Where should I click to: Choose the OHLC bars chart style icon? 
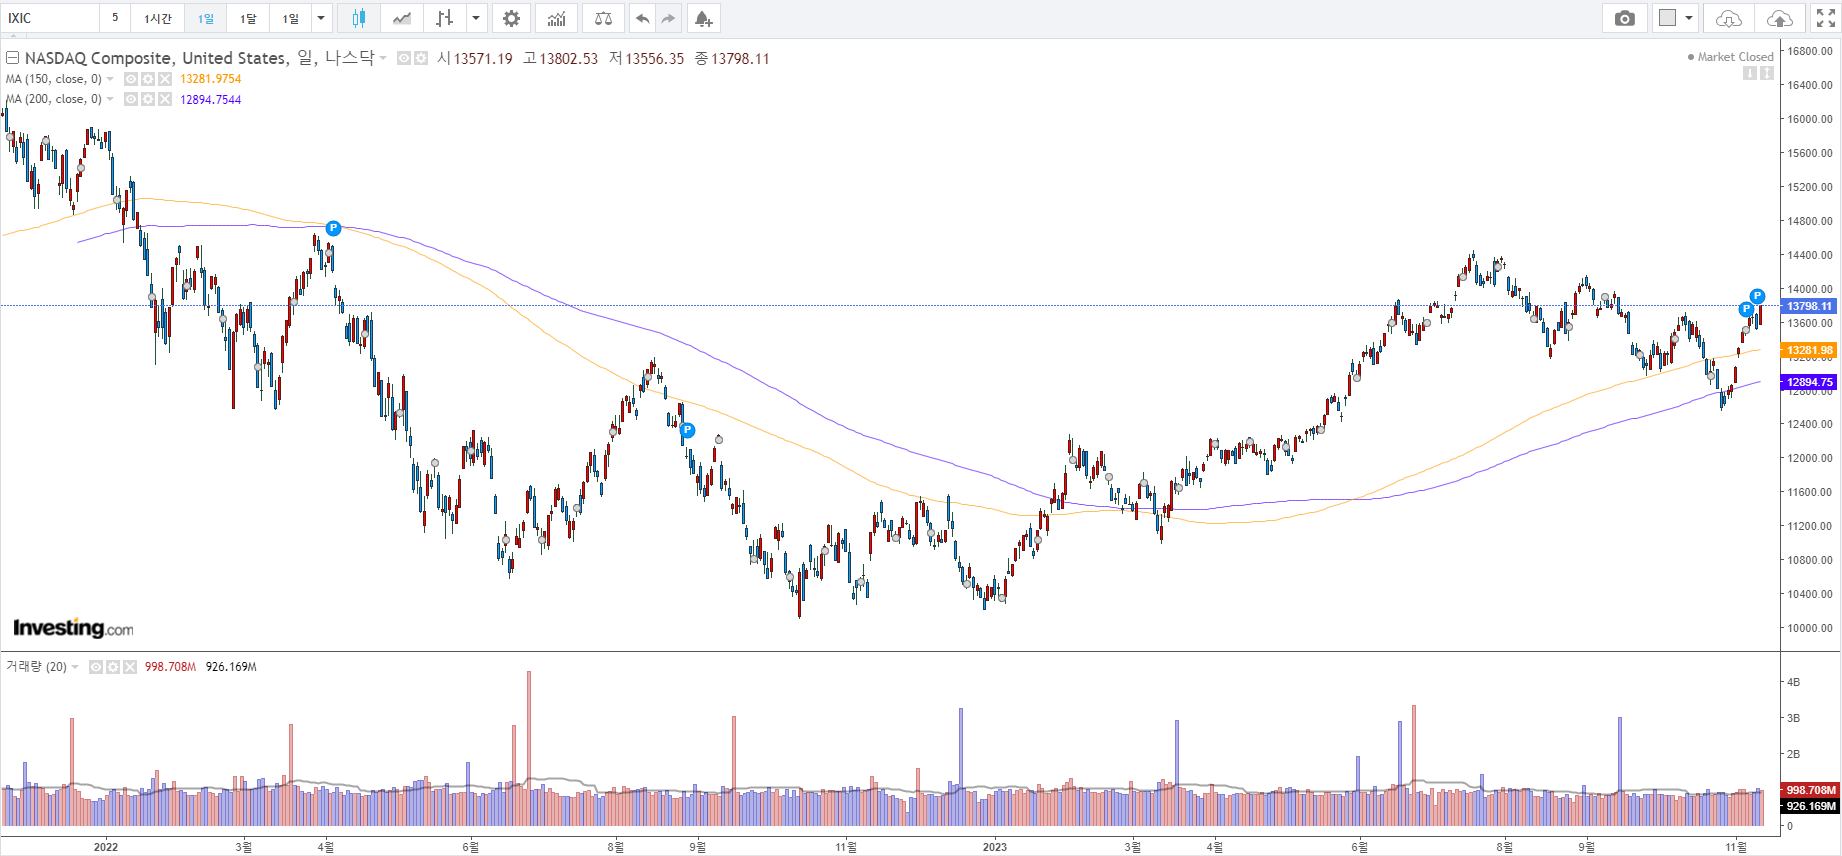[445, 18]
